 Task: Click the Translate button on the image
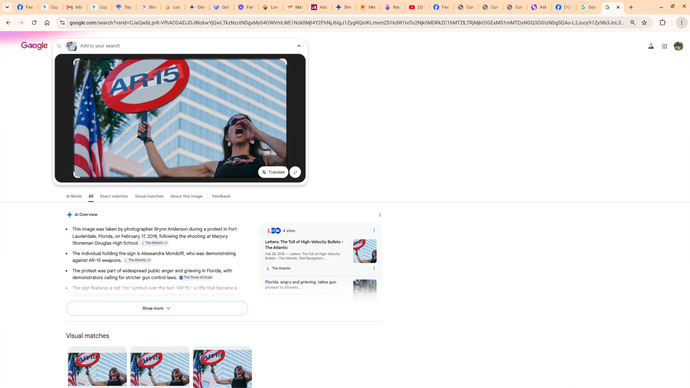273,172
